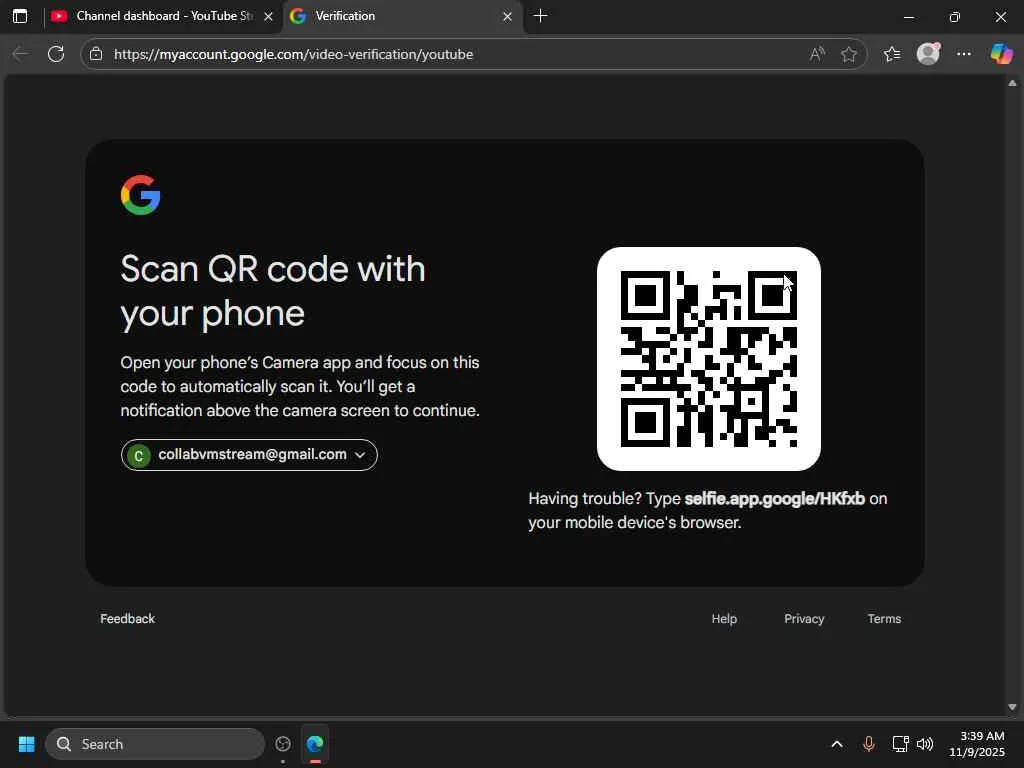The image size is (1024, 768).
Task: Click scrollbar down arrow
Action: [x=1012, y=707]
